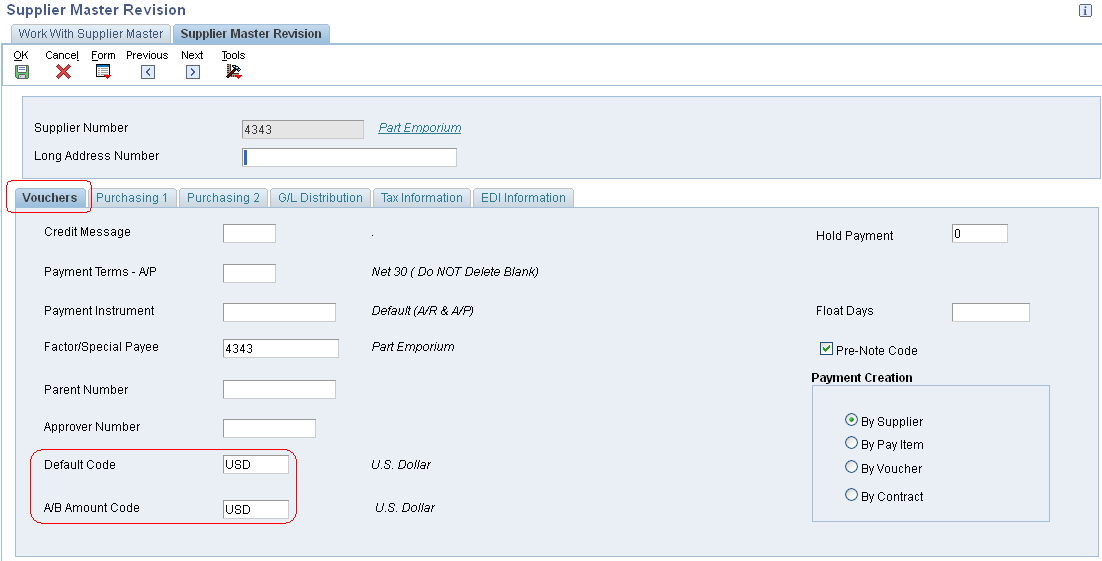The height and width of the screenshot is (561, 1102).
Task: Click the 'U.S. Dollar' text beside A/B Amount Code
Action: point(405,508)
